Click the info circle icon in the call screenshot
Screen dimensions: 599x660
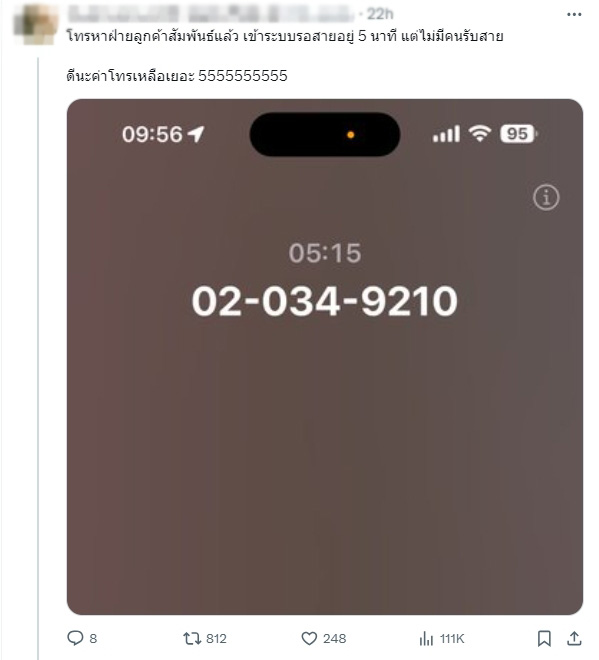click(546, 197)
